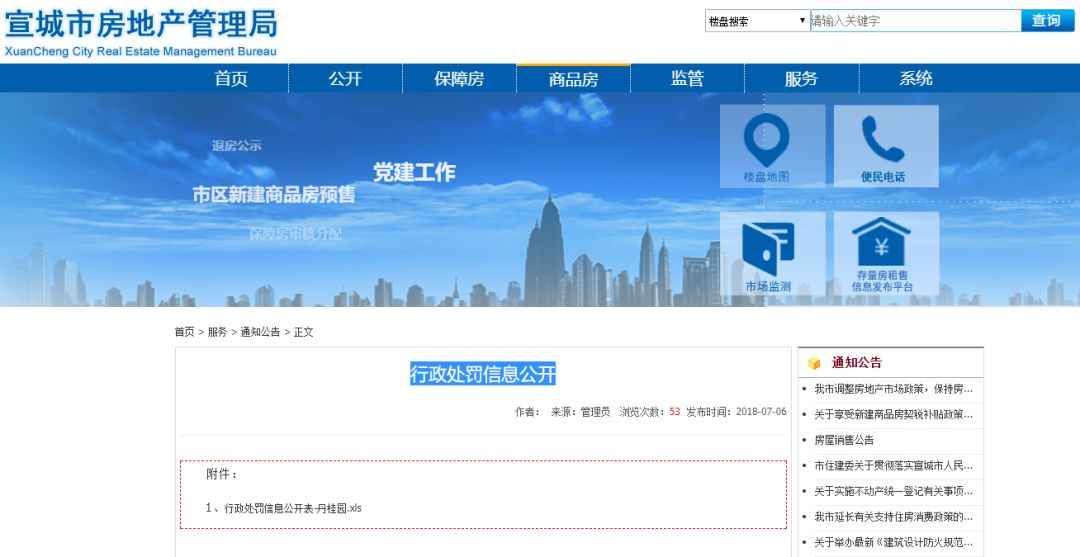Open the 党建工作 banner link

pyautogui.click(x=414, y=173)
